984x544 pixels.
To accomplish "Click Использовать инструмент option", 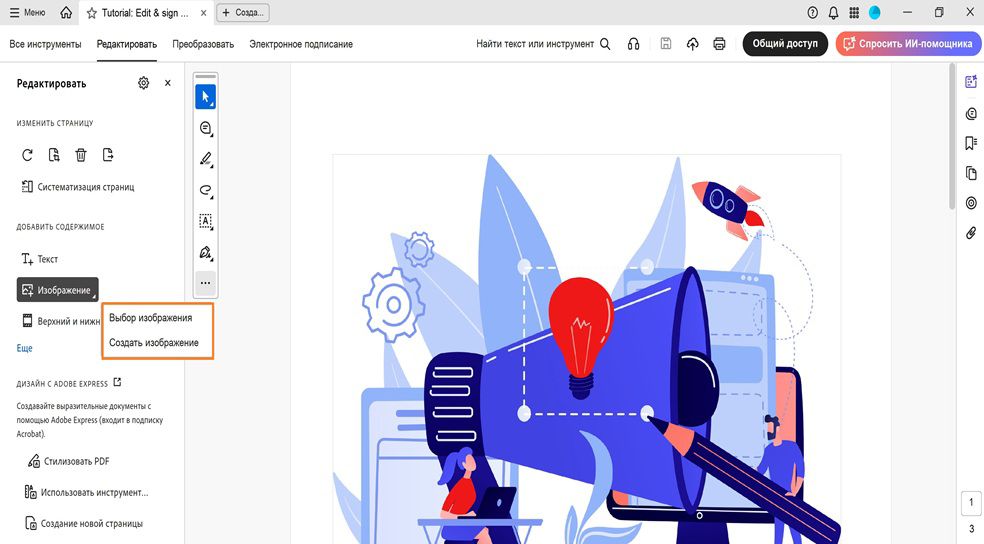I will 86,492.
